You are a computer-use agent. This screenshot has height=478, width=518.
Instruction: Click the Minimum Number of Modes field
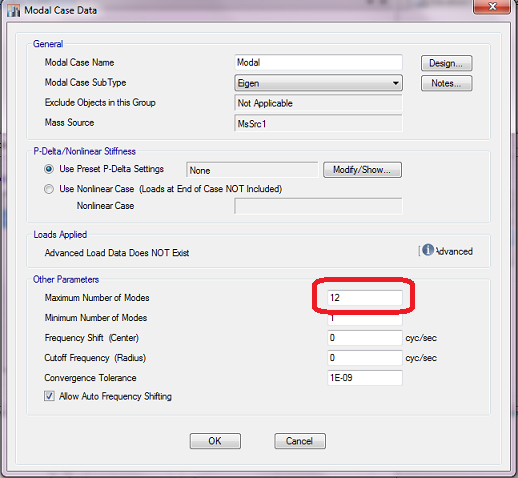365,318
